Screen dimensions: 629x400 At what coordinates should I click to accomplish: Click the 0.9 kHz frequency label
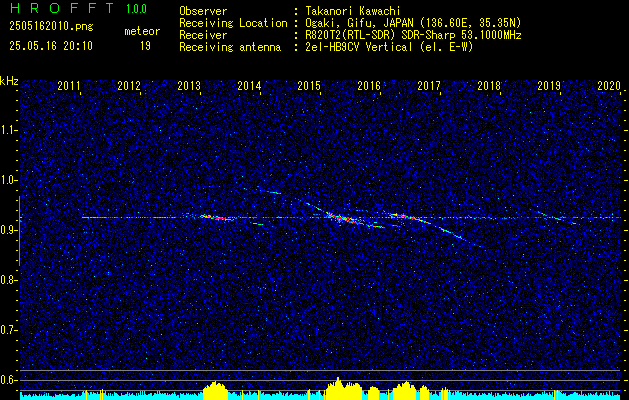click(8, 230)
